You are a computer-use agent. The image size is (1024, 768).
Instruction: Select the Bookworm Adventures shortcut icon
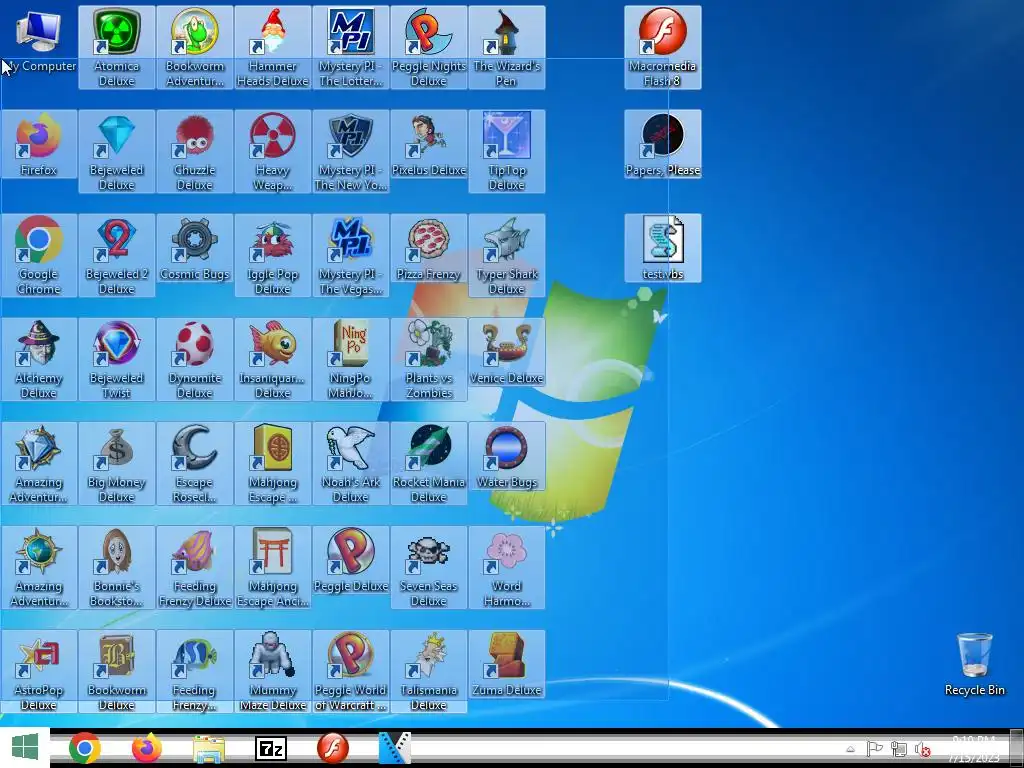point(195,47)
